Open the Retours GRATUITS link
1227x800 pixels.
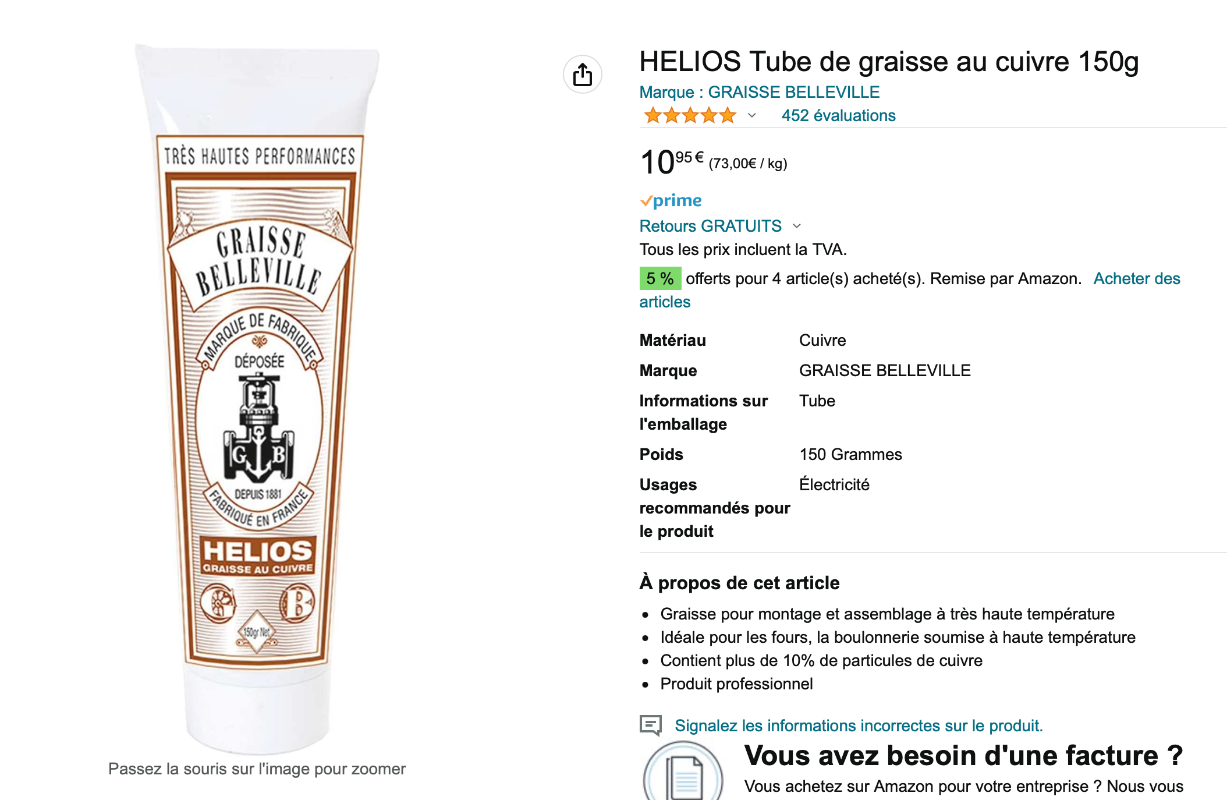(x=711, y=226)
